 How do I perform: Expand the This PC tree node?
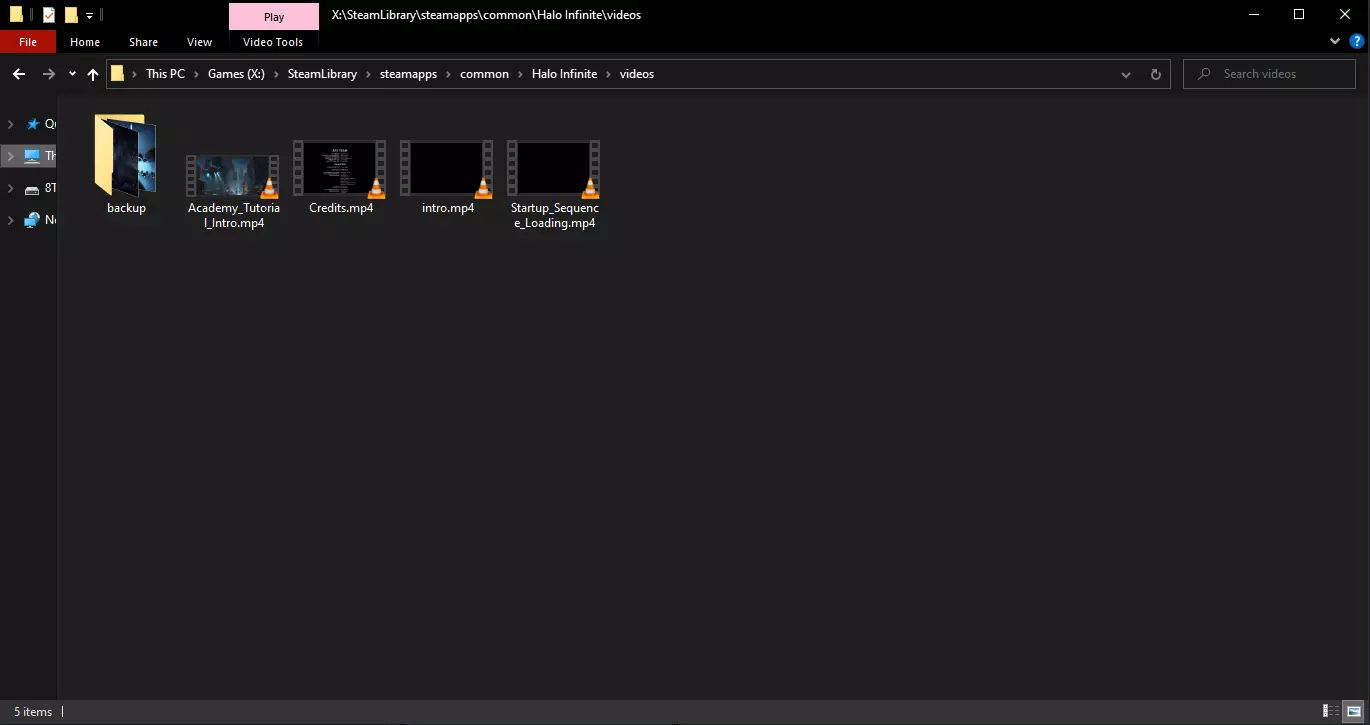pos(10,156)
